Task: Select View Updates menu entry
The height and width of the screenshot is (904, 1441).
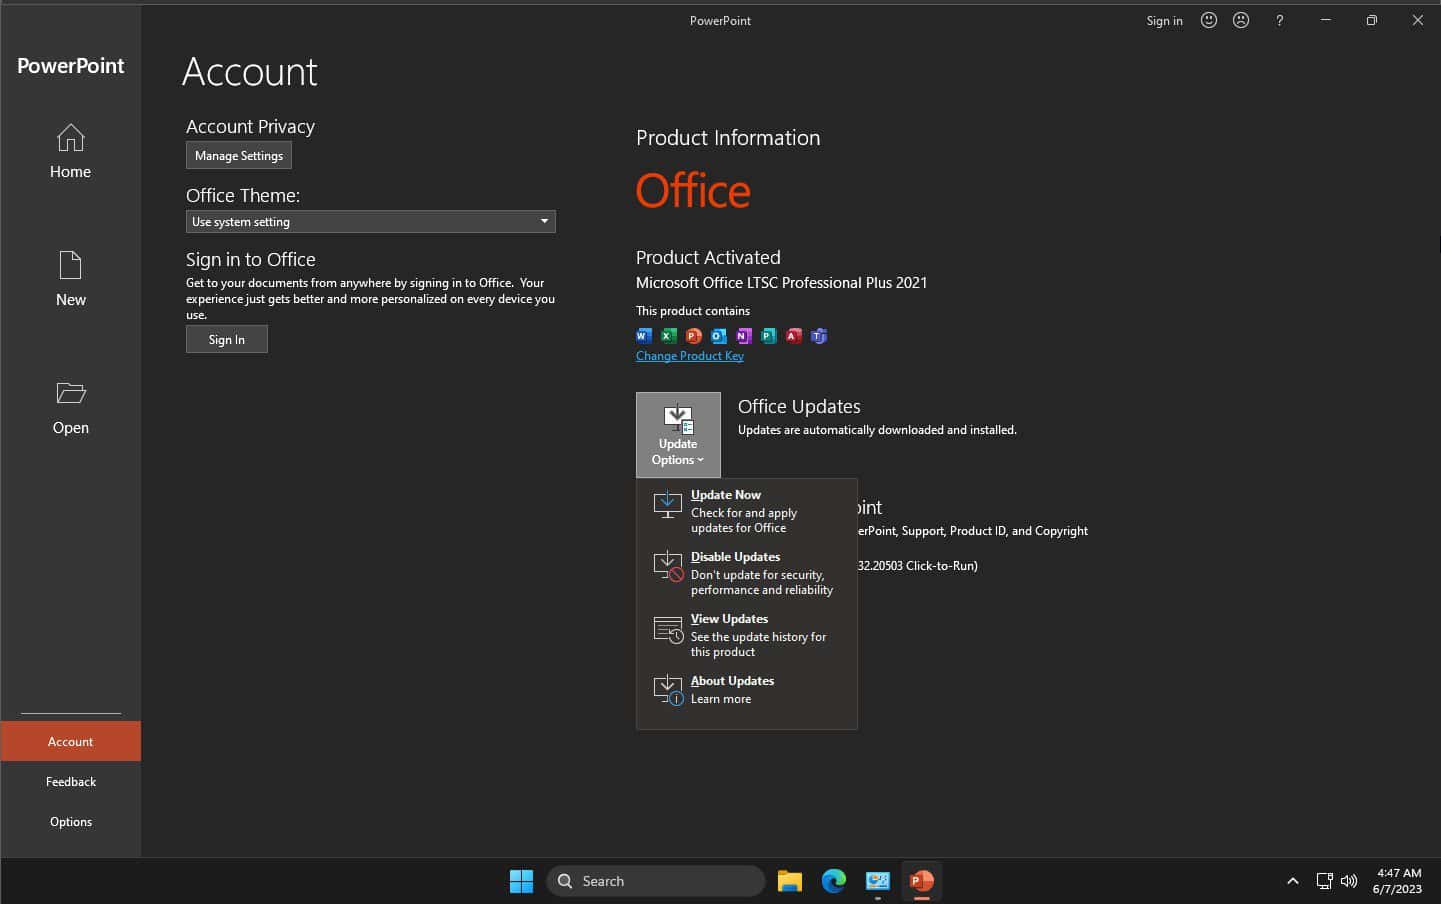Action: tap(746, 635)
